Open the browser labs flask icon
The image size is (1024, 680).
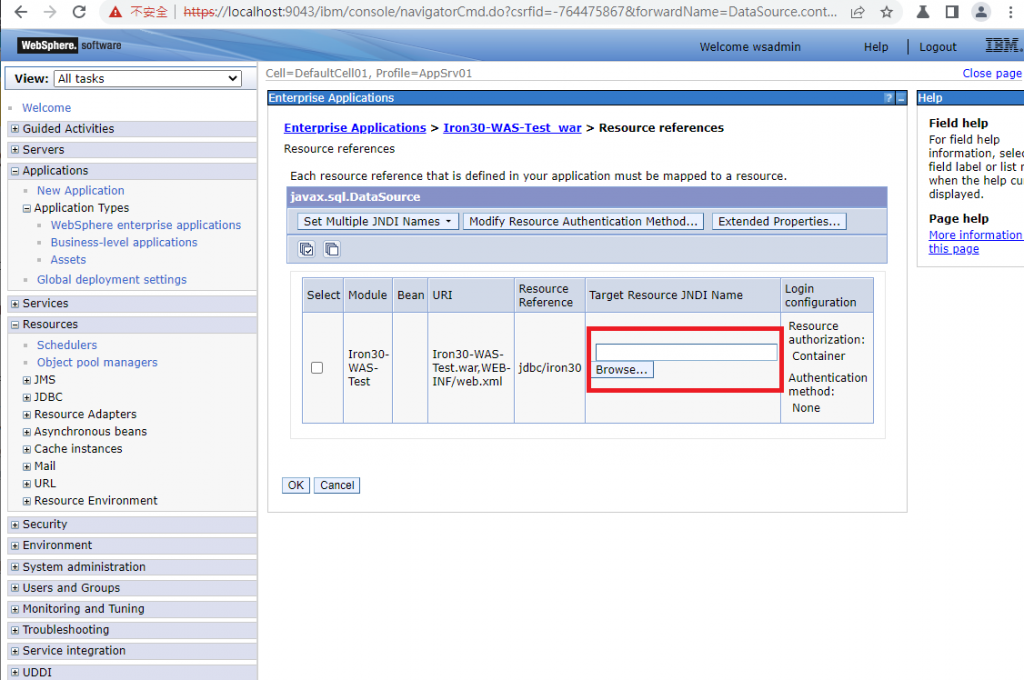click(x=923, y=12)
